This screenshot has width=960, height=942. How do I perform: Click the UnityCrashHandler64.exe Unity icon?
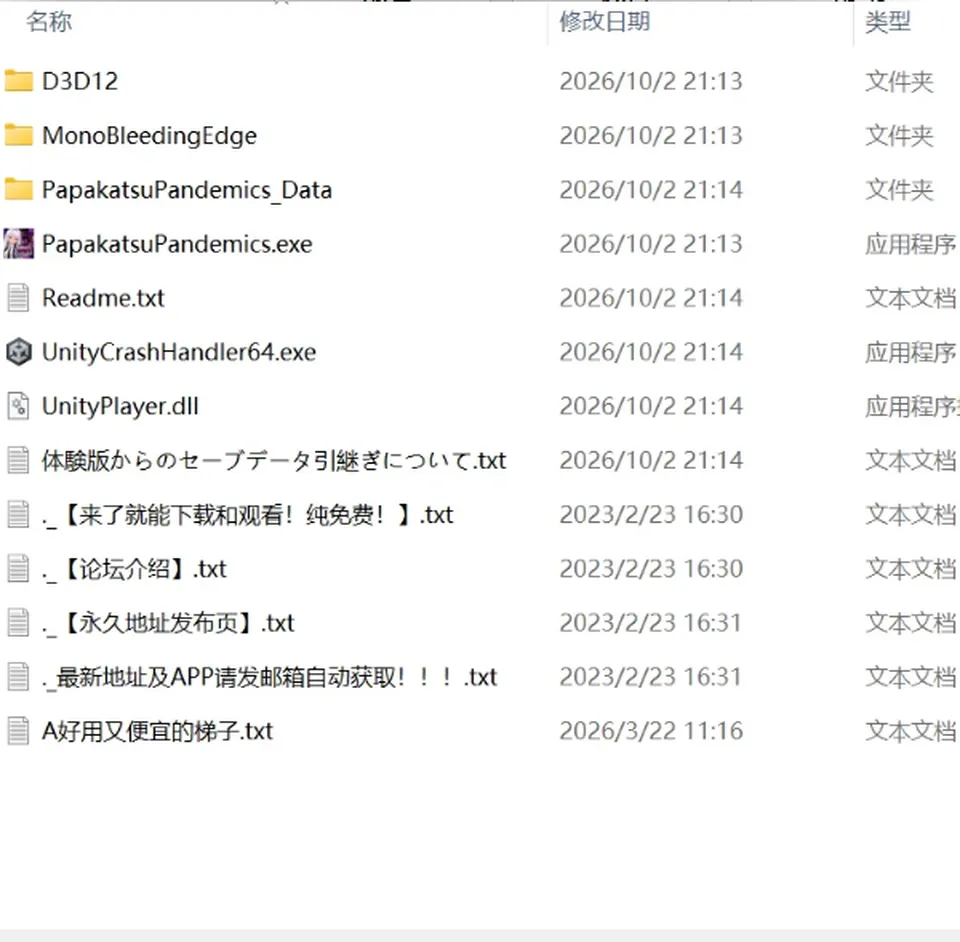click(x=18, y=352)
